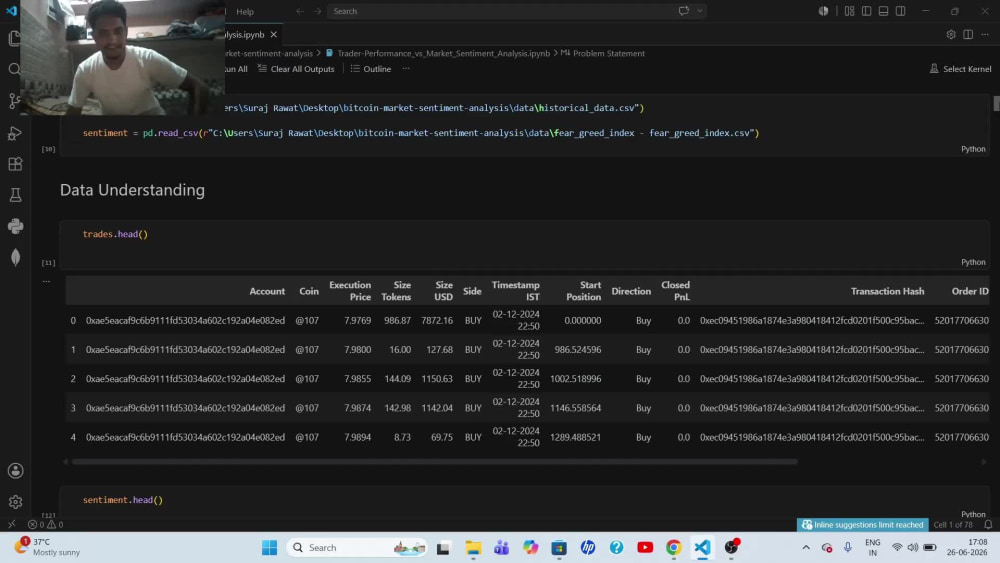Click the remote window status icon

pos(11,525)
